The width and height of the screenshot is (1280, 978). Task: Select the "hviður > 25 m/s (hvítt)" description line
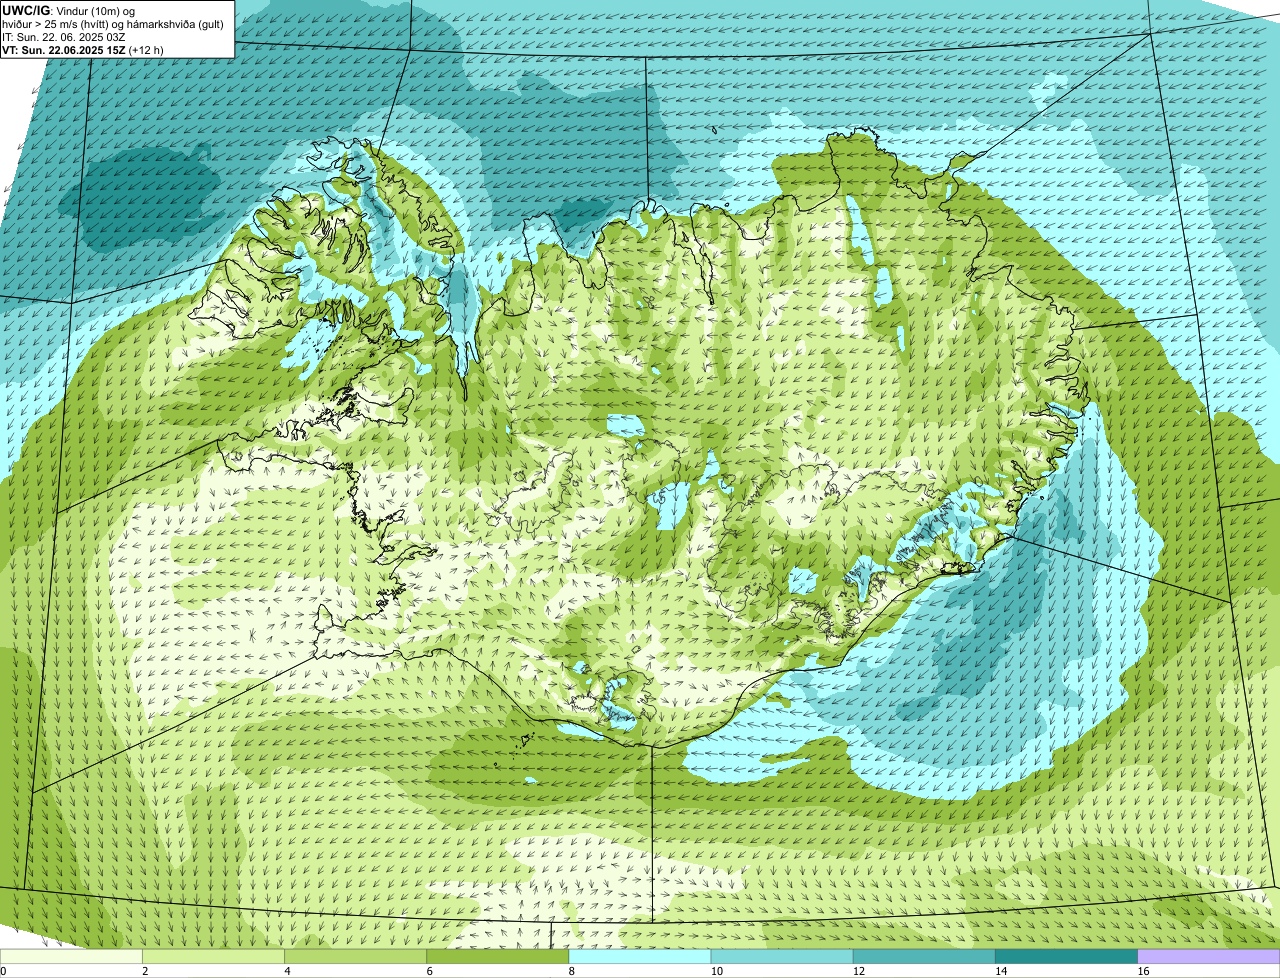114,24
